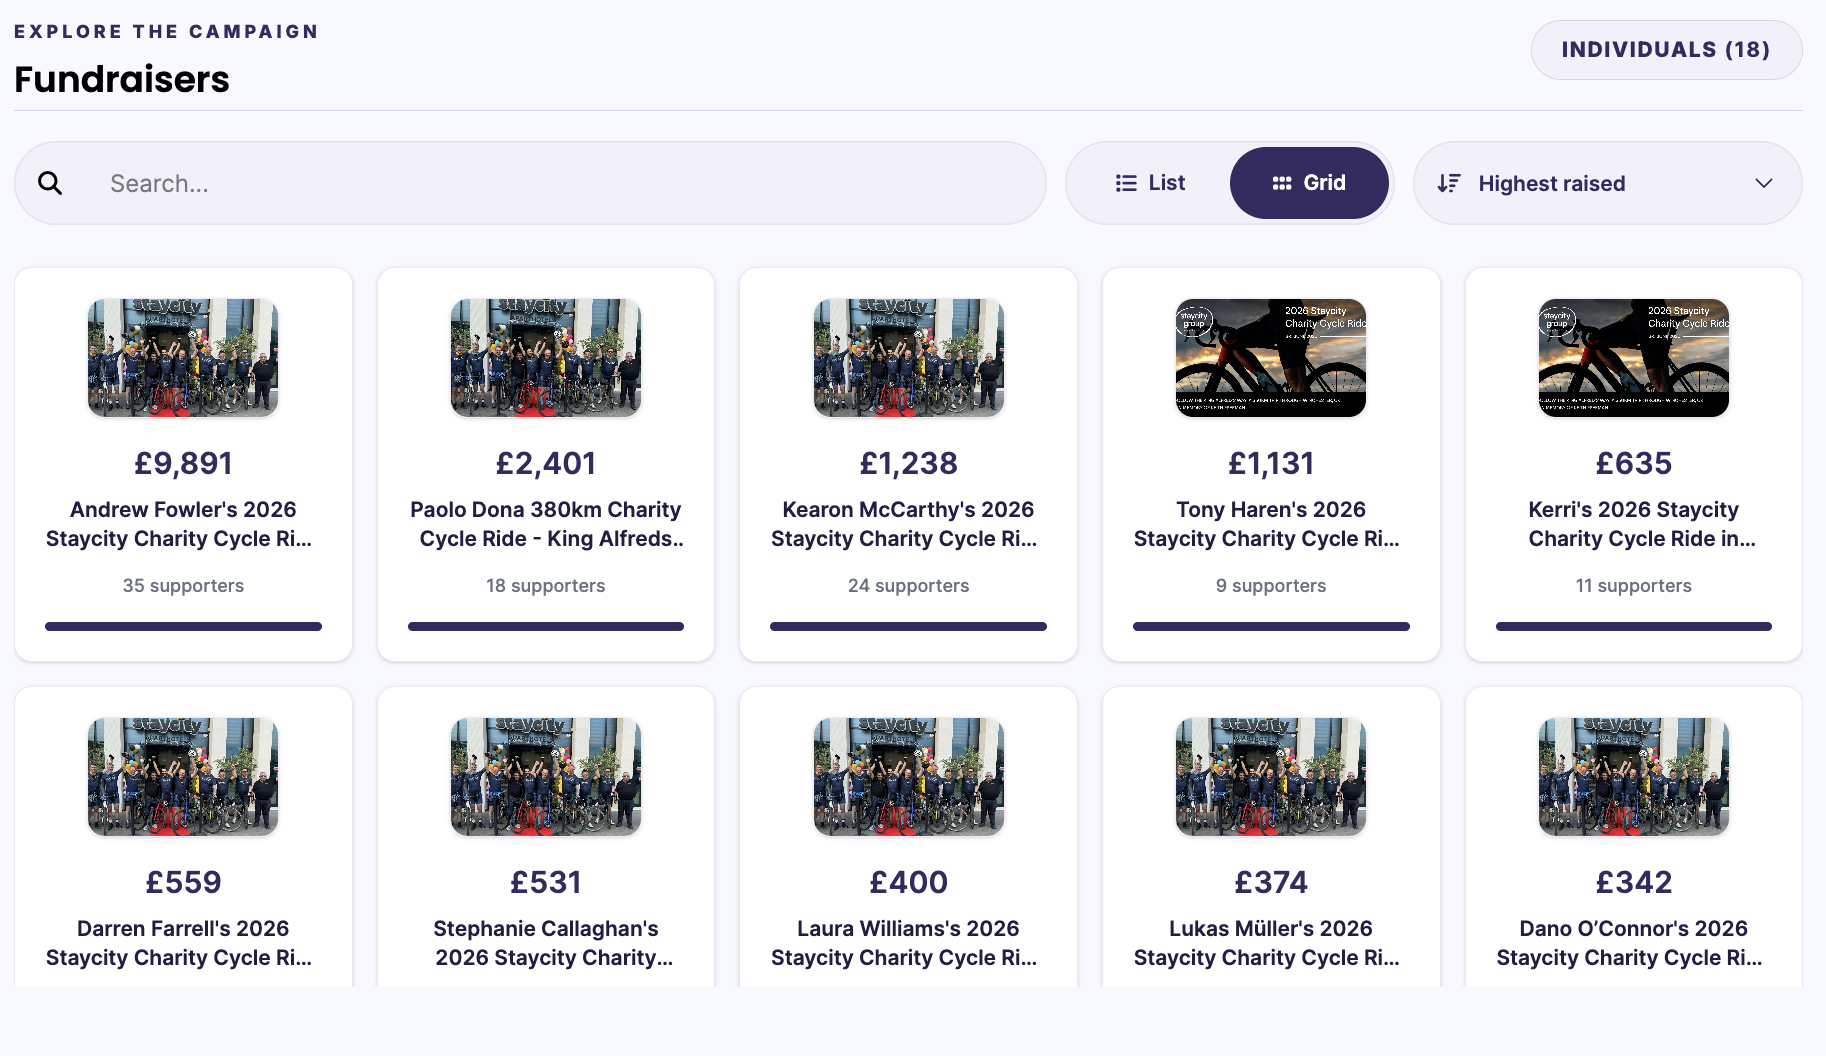1826x1056 pixels.
Task: Select the Individuals (18) tab
Action: point(1666,50)
